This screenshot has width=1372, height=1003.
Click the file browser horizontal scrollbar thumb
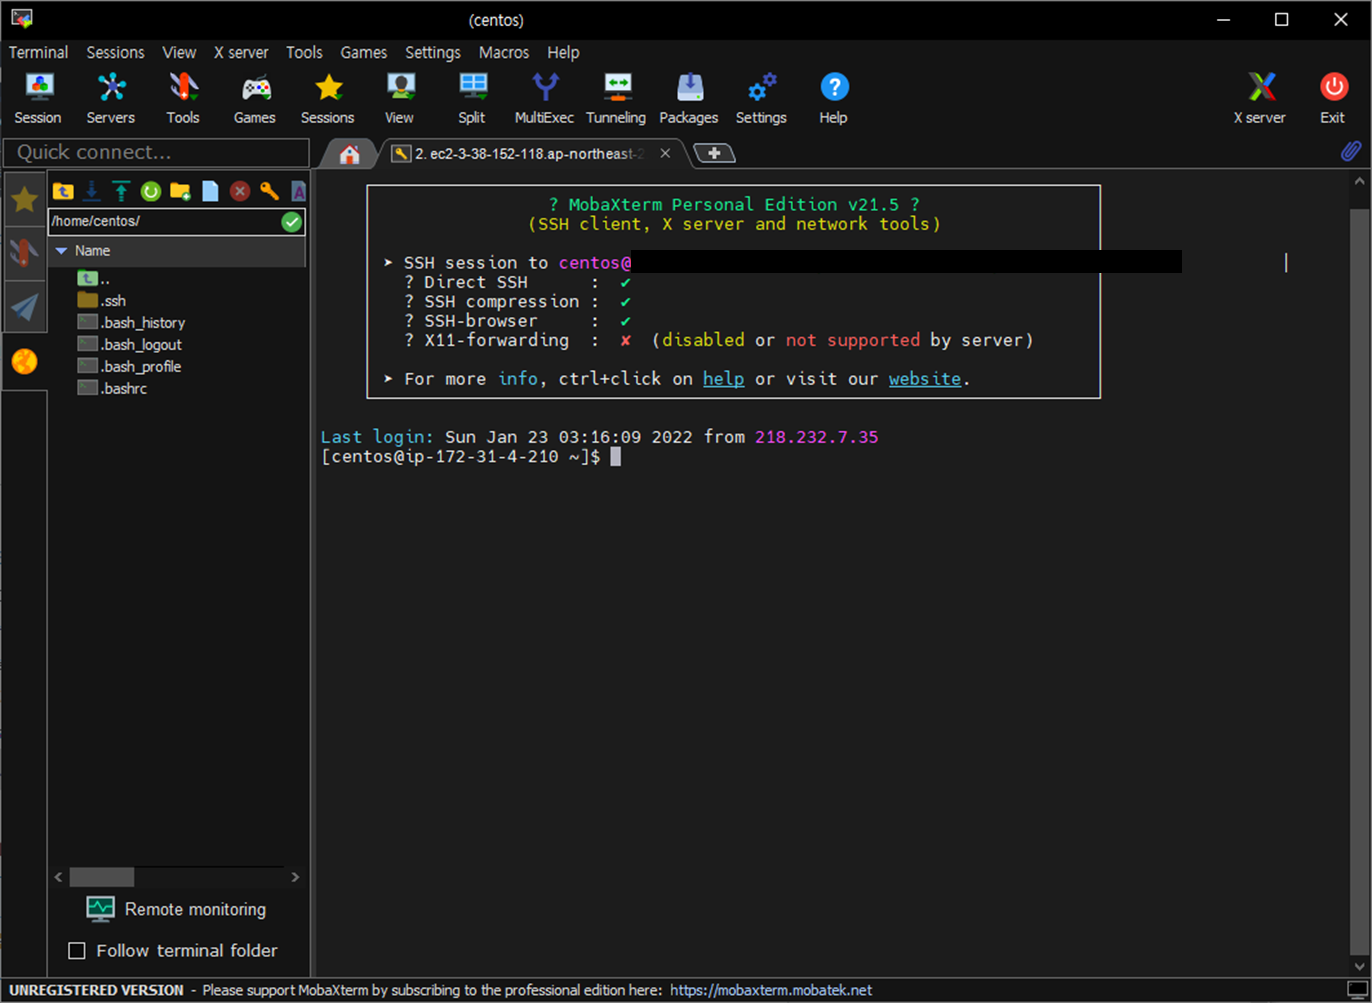(102, 877)
